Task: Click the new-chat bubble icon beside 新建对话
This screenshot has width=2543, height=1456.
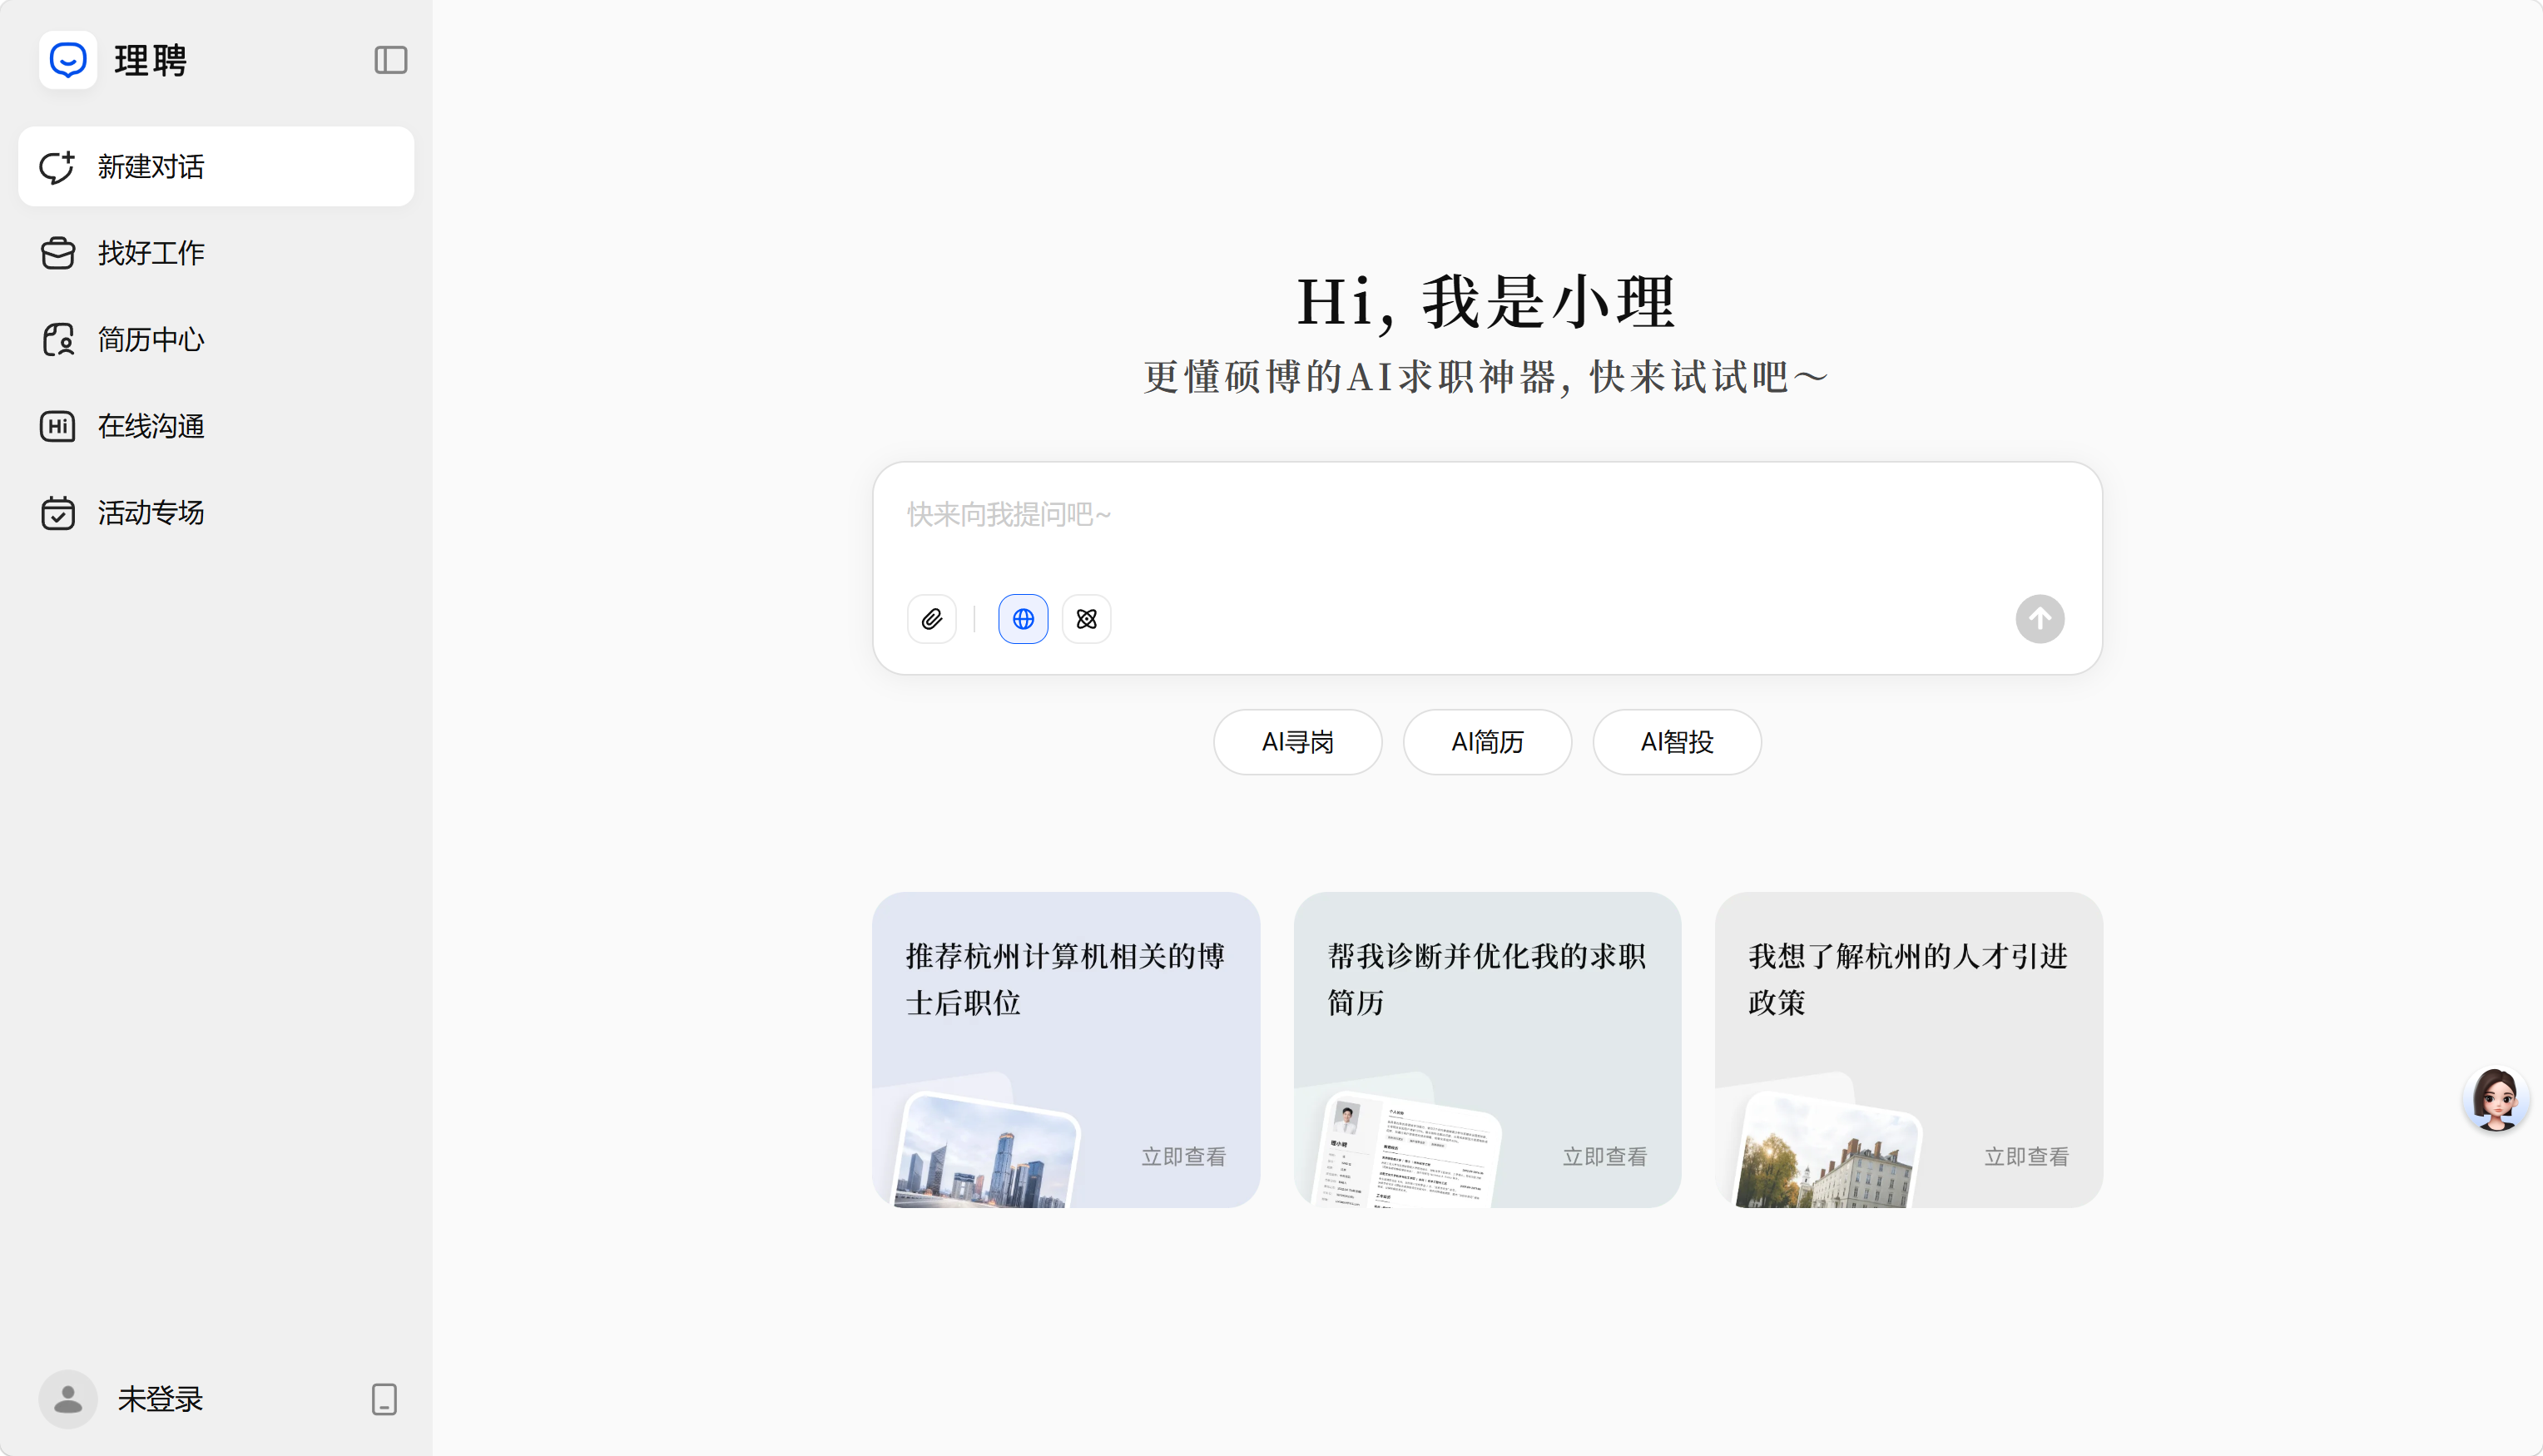Action: 57,167
